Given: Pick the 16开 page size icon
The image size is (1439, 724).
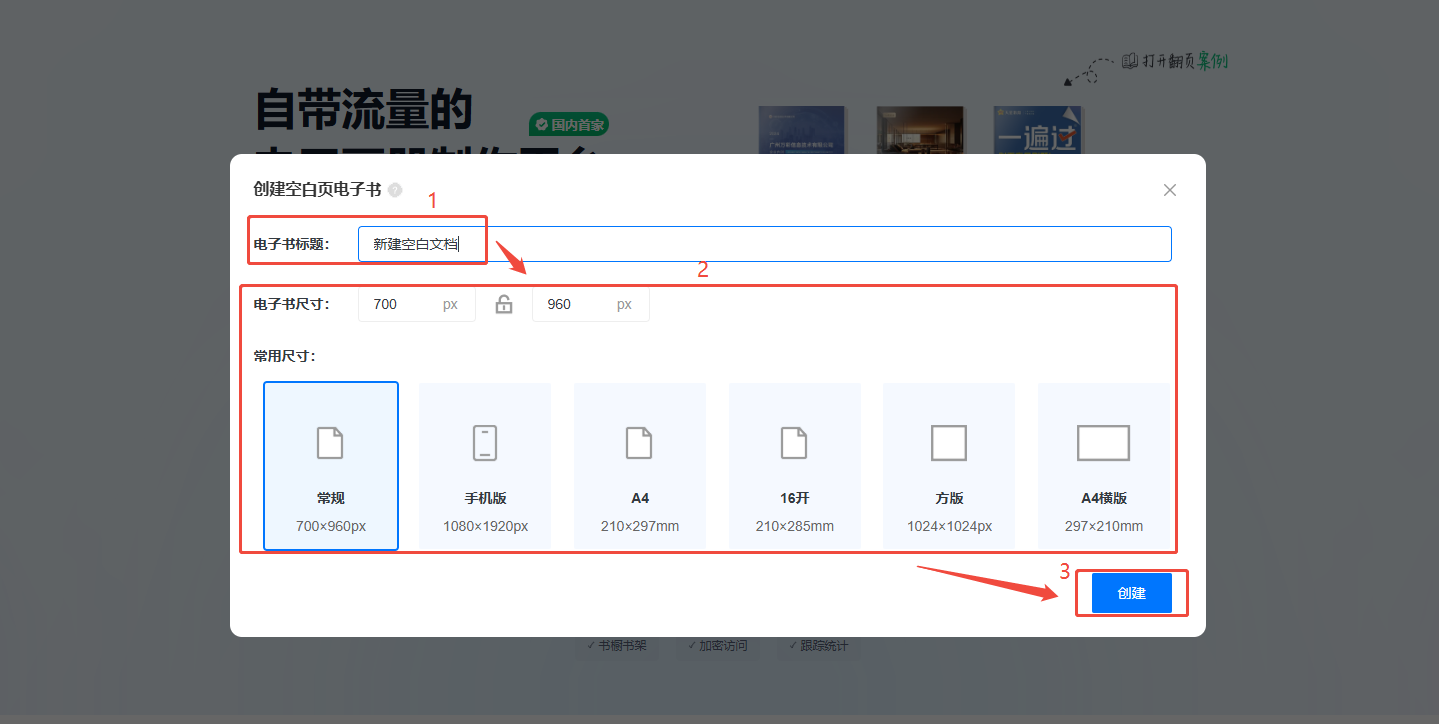Looking at the screenshot, I should (x=794, y=442).
